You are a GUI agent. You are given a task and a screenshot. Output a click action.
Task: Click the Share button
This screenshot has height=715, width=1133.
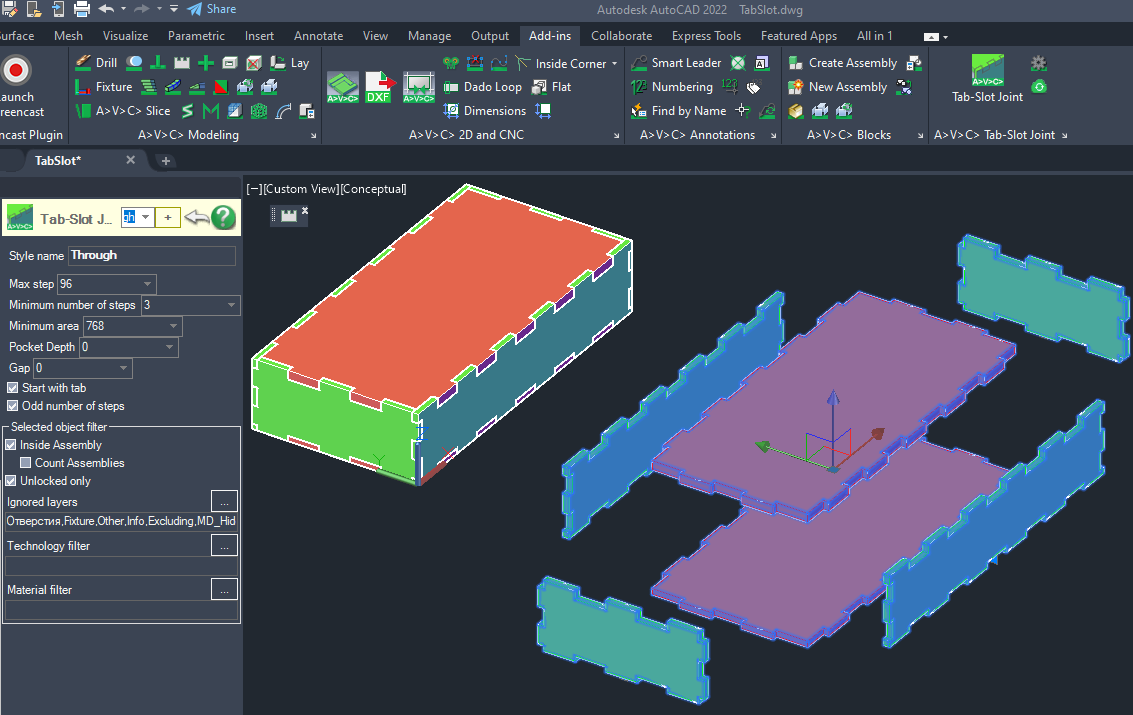pyautogui.click(x=212, y=9)
